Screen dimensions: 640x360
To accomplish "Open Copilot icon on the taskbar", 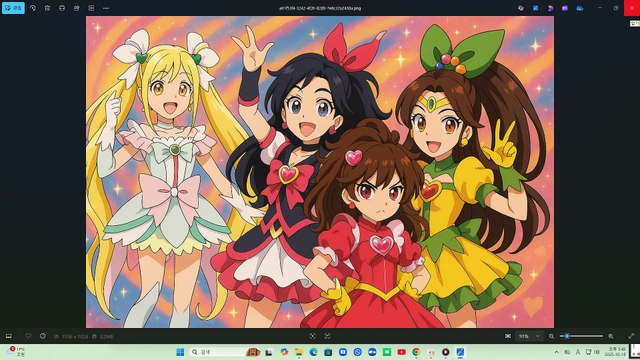I will 284,352.
